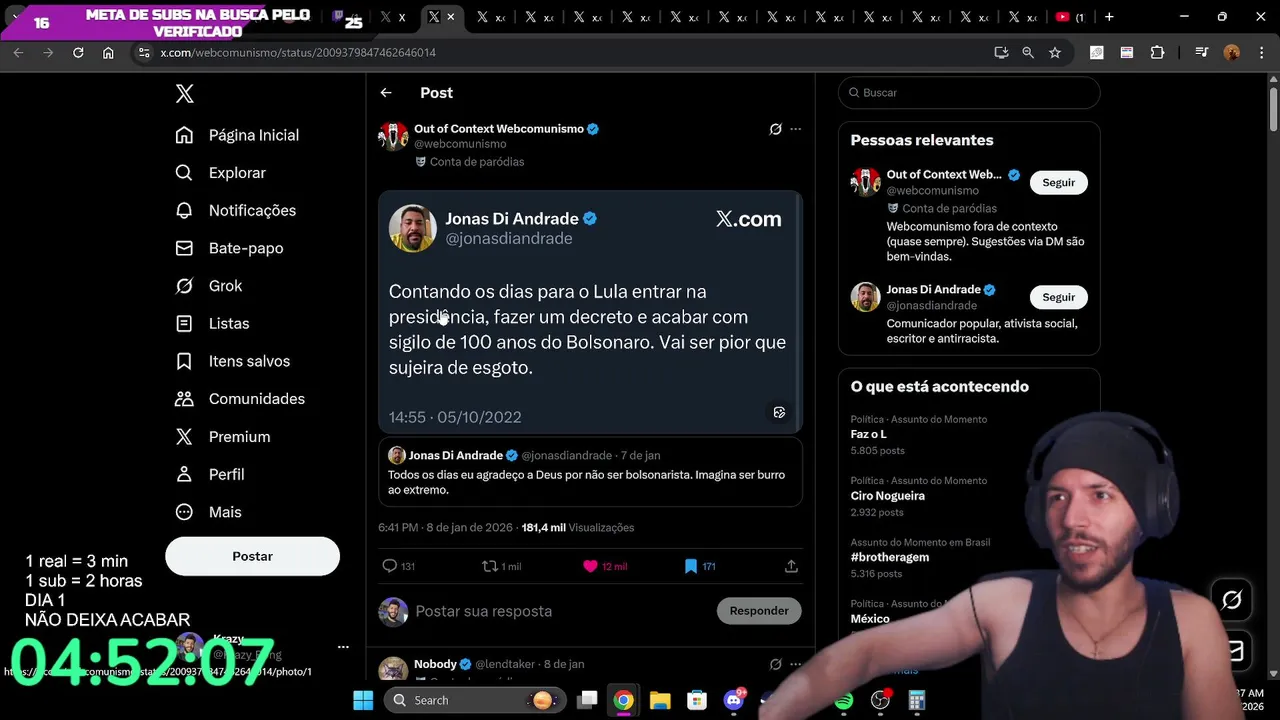Open File Explorer from taskbar

(x=660, y=700)
